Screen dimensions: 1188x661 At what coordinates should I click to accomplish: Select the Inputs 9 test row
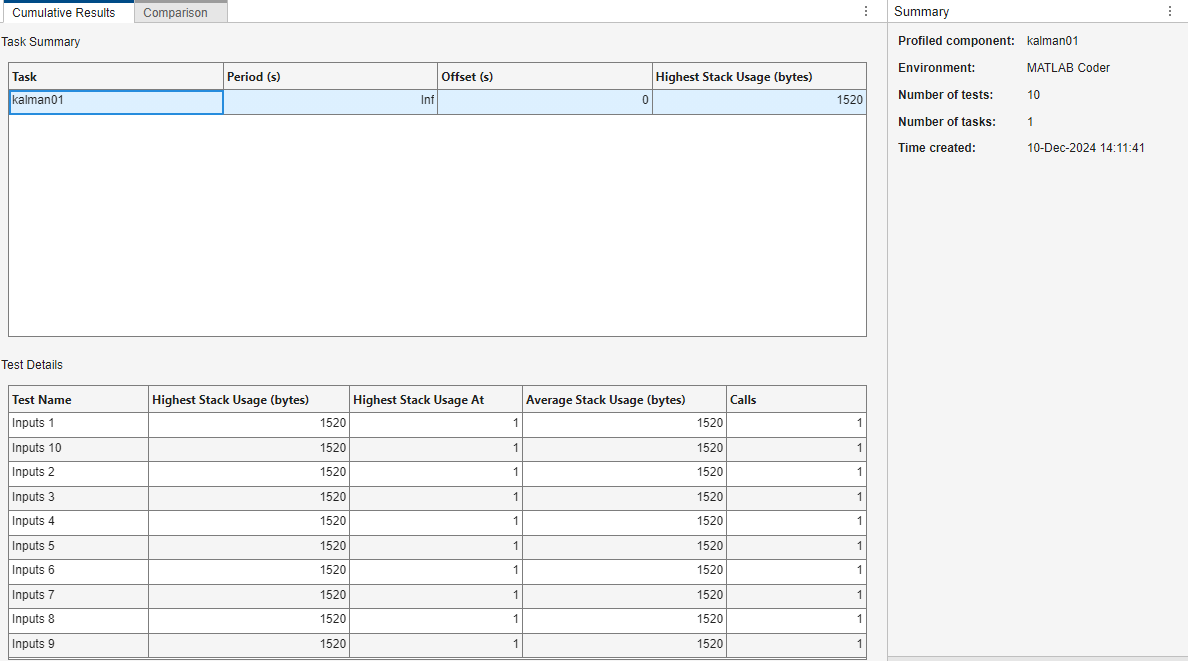78,644
